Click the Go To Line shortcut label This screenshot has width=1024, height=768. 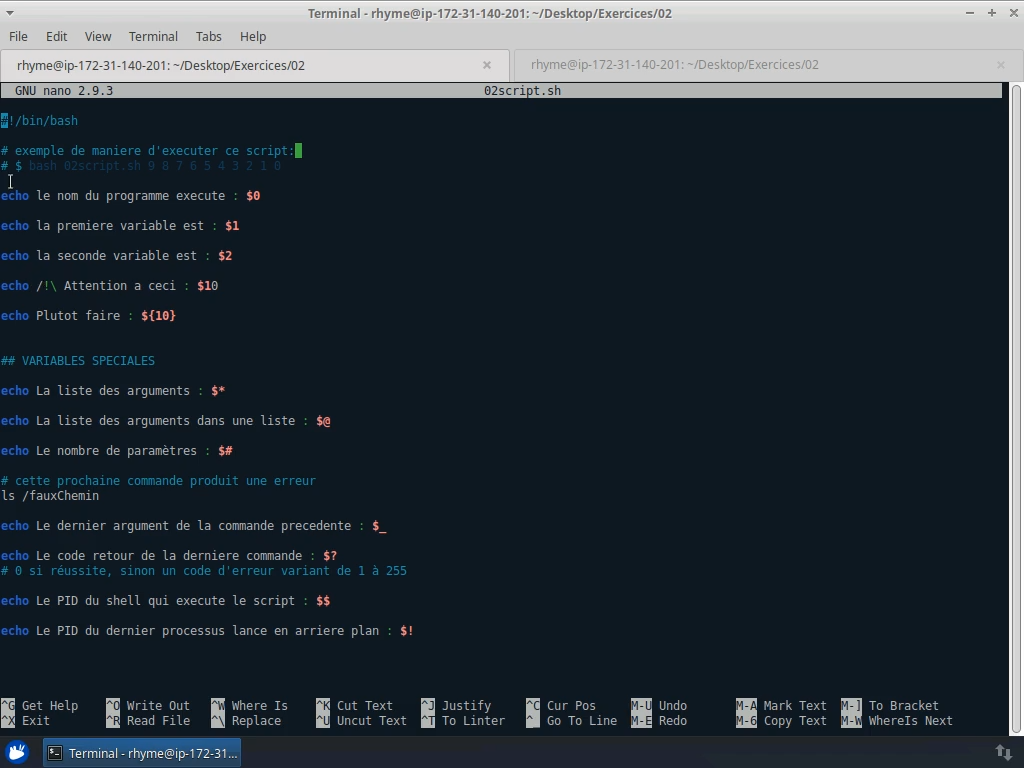(582, 720)
